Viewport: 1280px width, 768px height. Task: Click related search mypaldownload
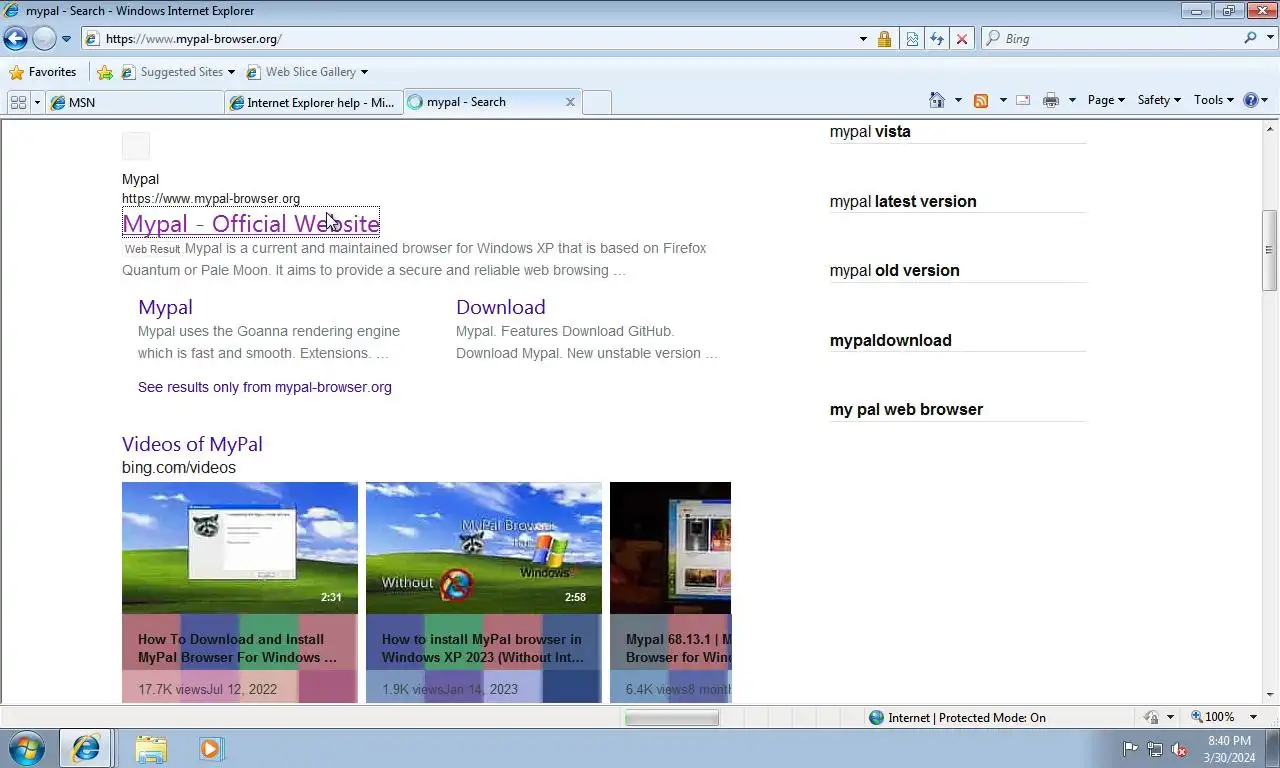[890, 340]
